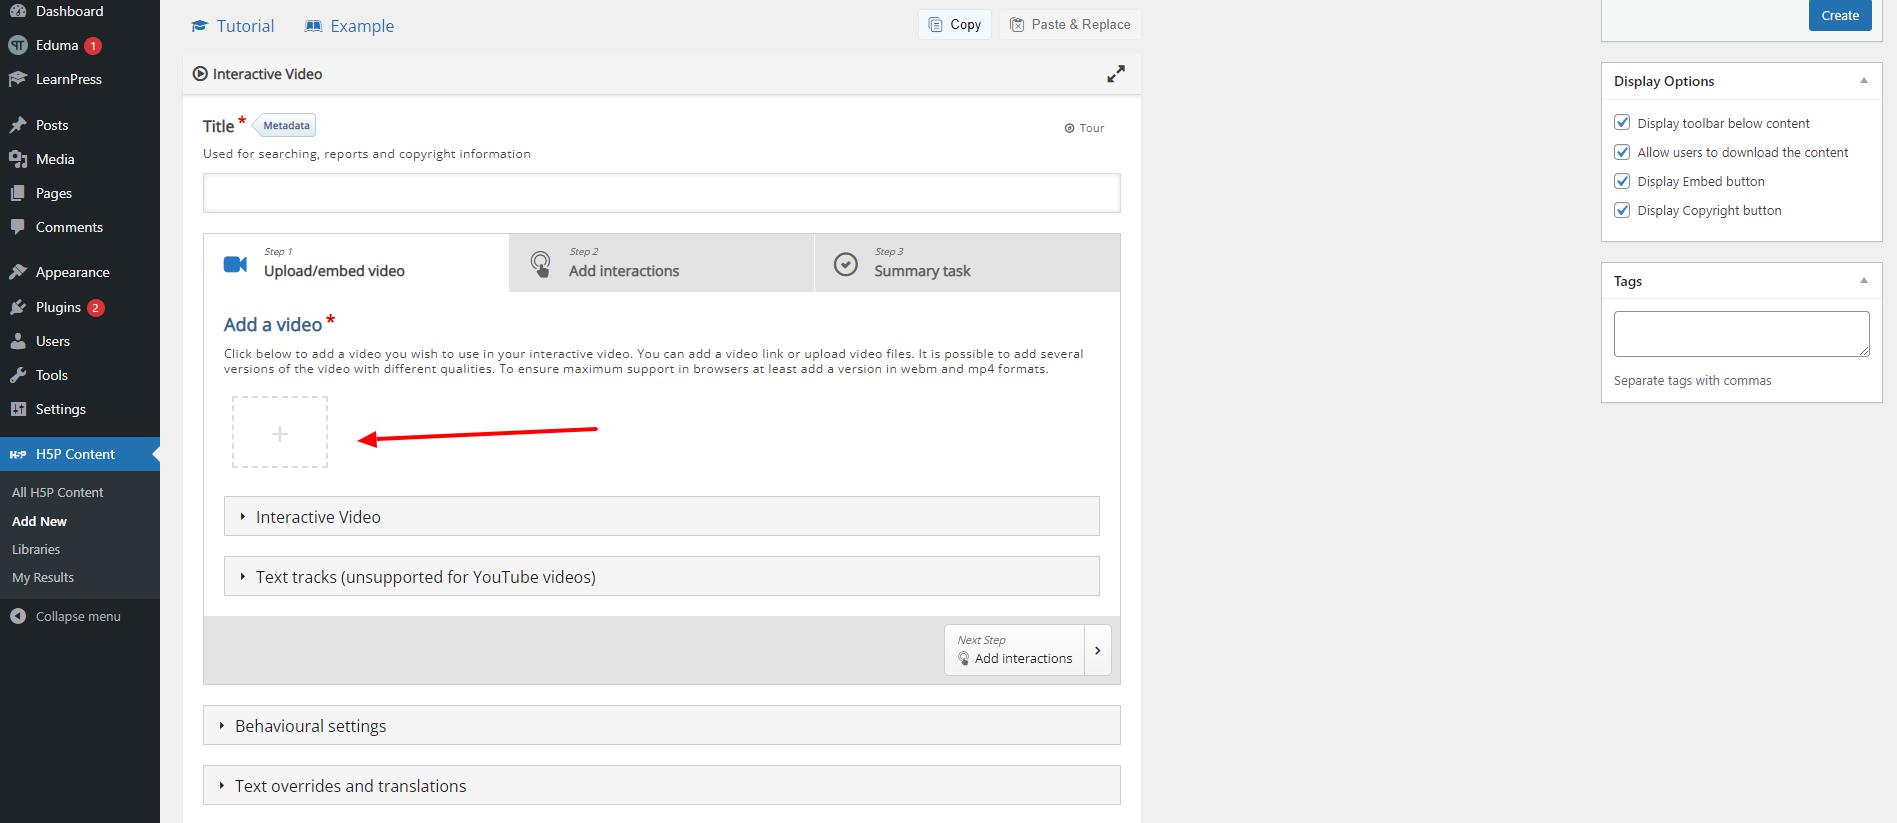This screenshot has width=1897, height=823.
Task: Open My Results submenu item
Action: (43, 578)
